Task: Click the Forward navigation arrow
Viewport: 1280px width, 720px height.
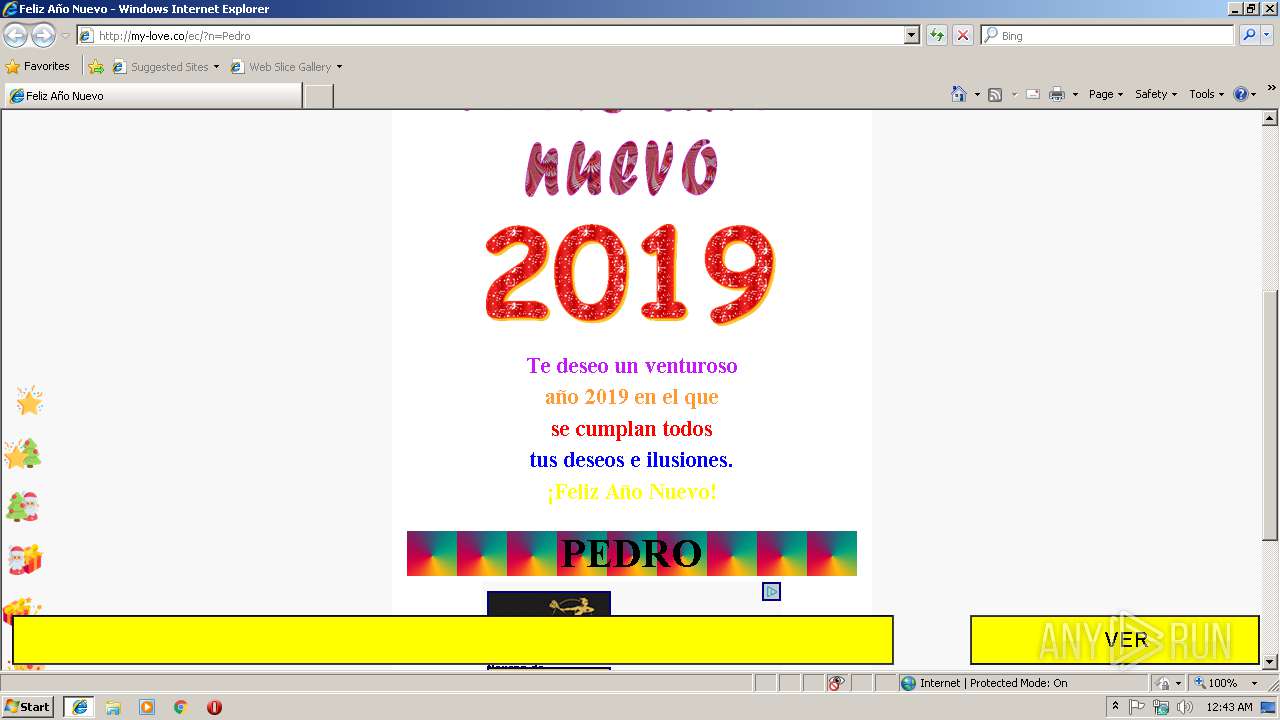Action: coord(43,36)
